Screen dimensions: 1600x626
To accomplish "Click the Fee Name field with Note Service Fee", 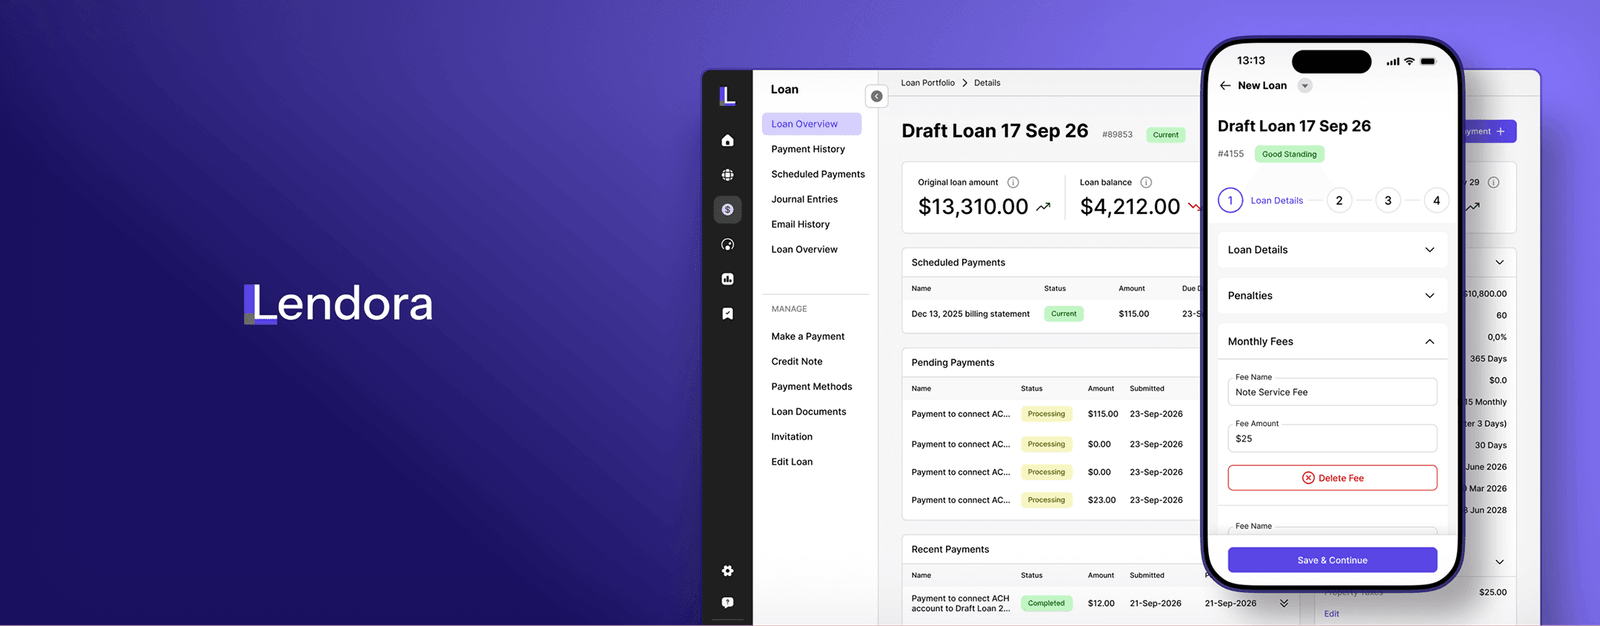I will click(1332, 392).
